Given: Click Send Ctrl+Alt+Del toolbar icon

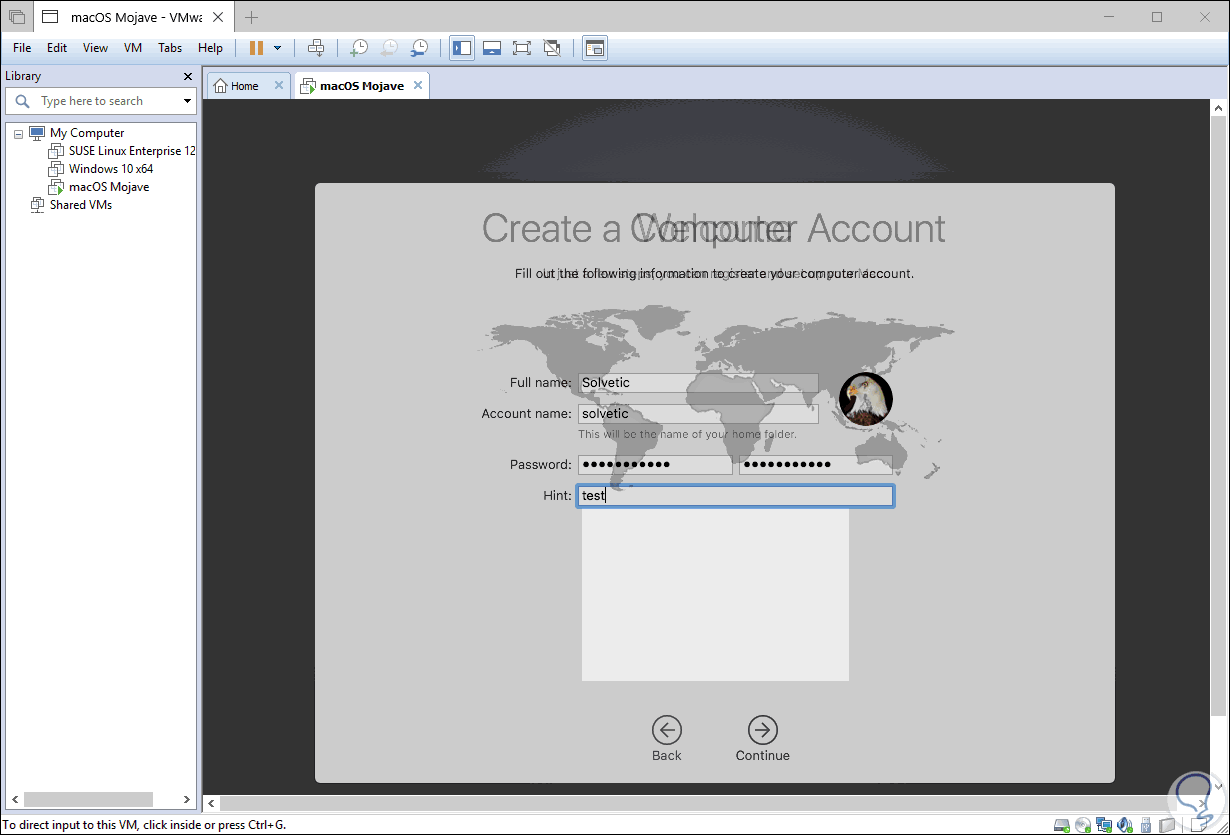Looking at the screenshot, I should (316, 48).
